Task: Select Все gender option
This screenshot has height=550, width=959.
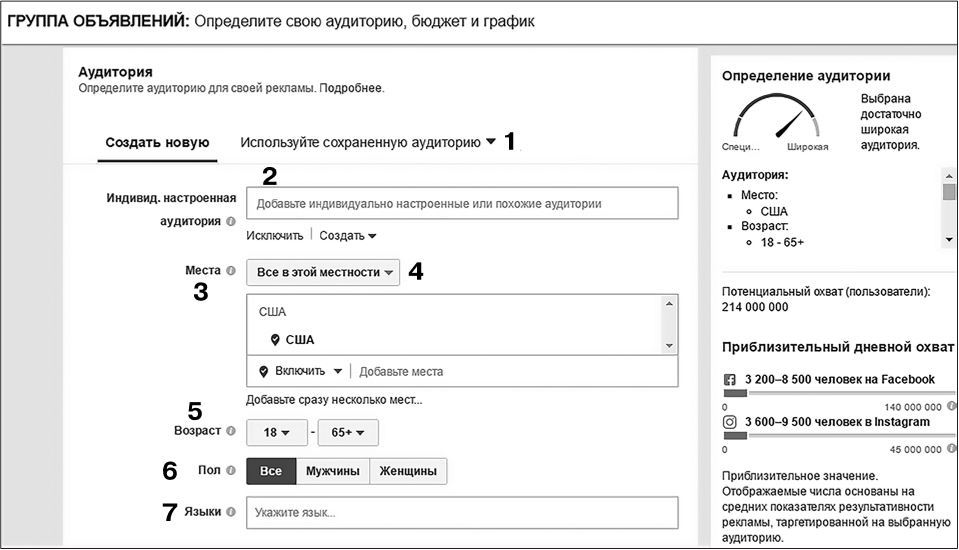Action: click(271, 471)
